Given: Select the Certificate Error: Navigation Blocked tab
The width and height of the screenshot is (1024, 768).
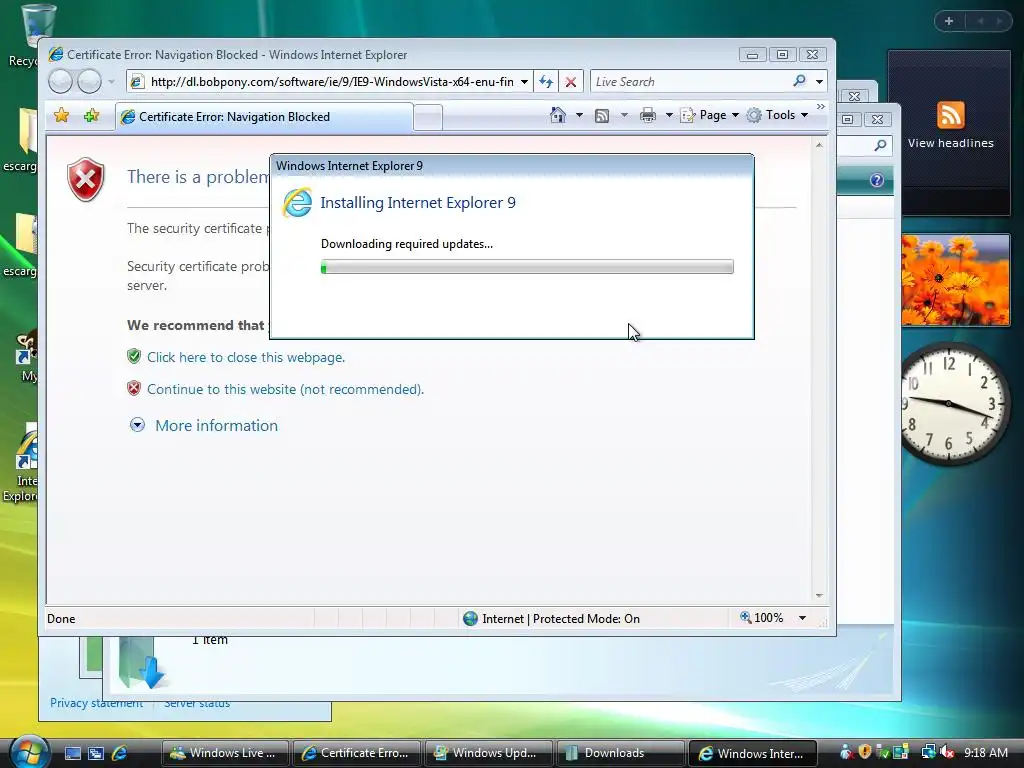Looking at the screenshot, I should 264,117.
